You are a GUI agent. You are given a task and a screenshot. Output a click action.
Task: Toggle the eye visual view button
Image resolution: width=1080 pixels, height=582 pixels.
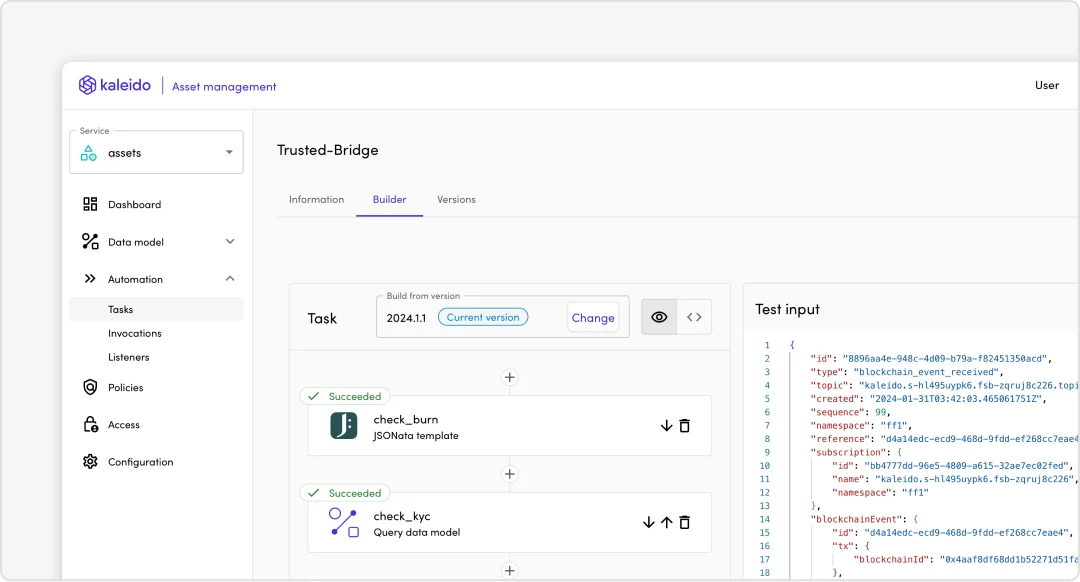(x=659, y=317)
